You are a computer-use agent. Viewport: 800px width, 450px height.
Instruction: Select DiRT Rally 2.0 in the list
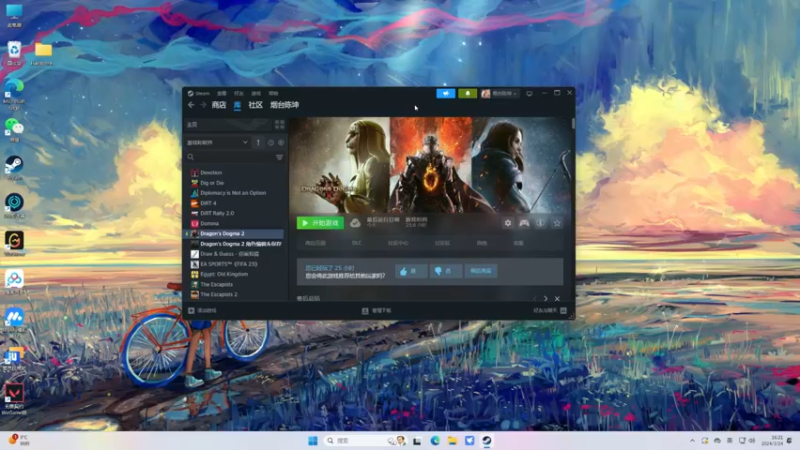[217, 214]
